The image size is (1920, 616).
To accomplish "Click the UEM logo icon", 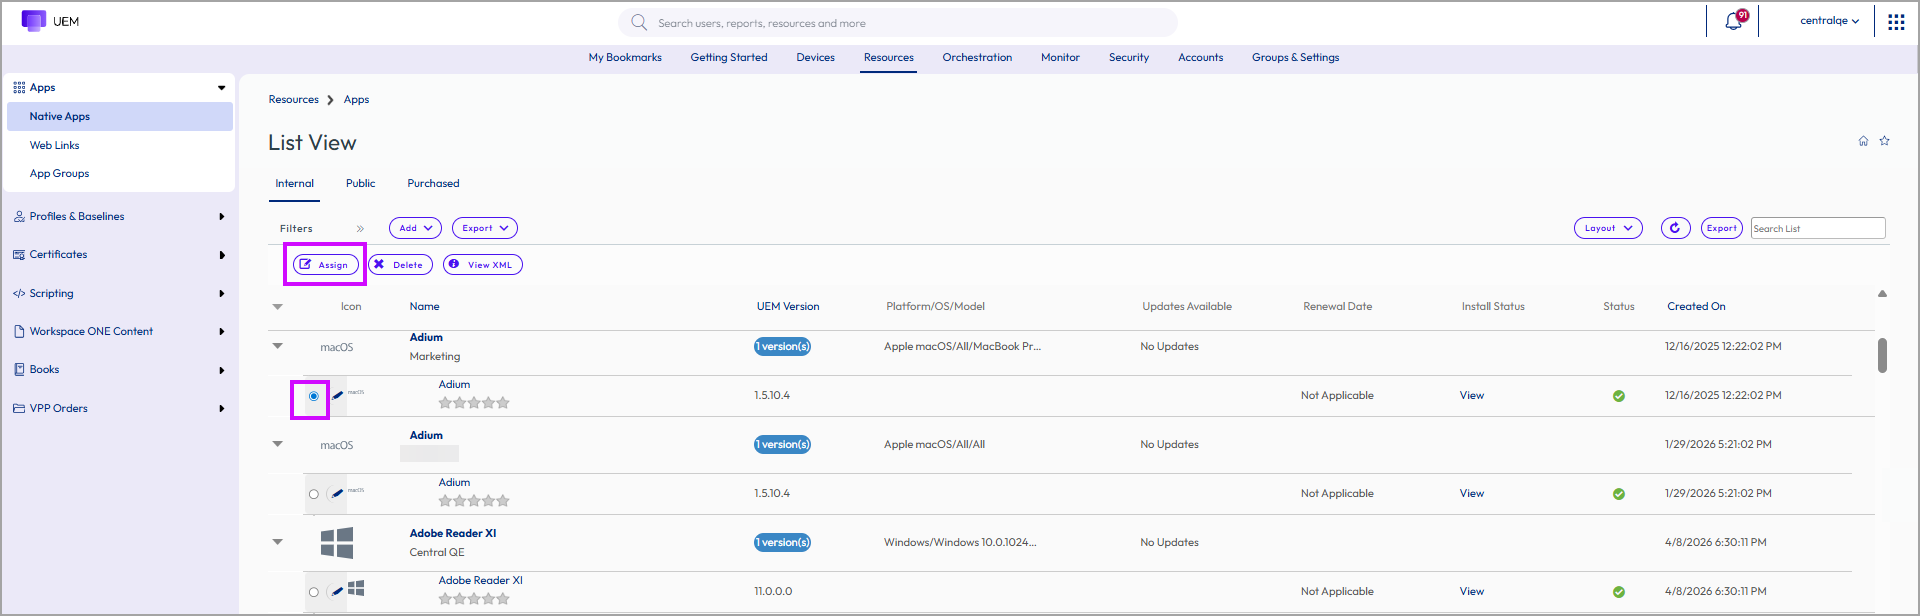I will (x=33, y=20).
